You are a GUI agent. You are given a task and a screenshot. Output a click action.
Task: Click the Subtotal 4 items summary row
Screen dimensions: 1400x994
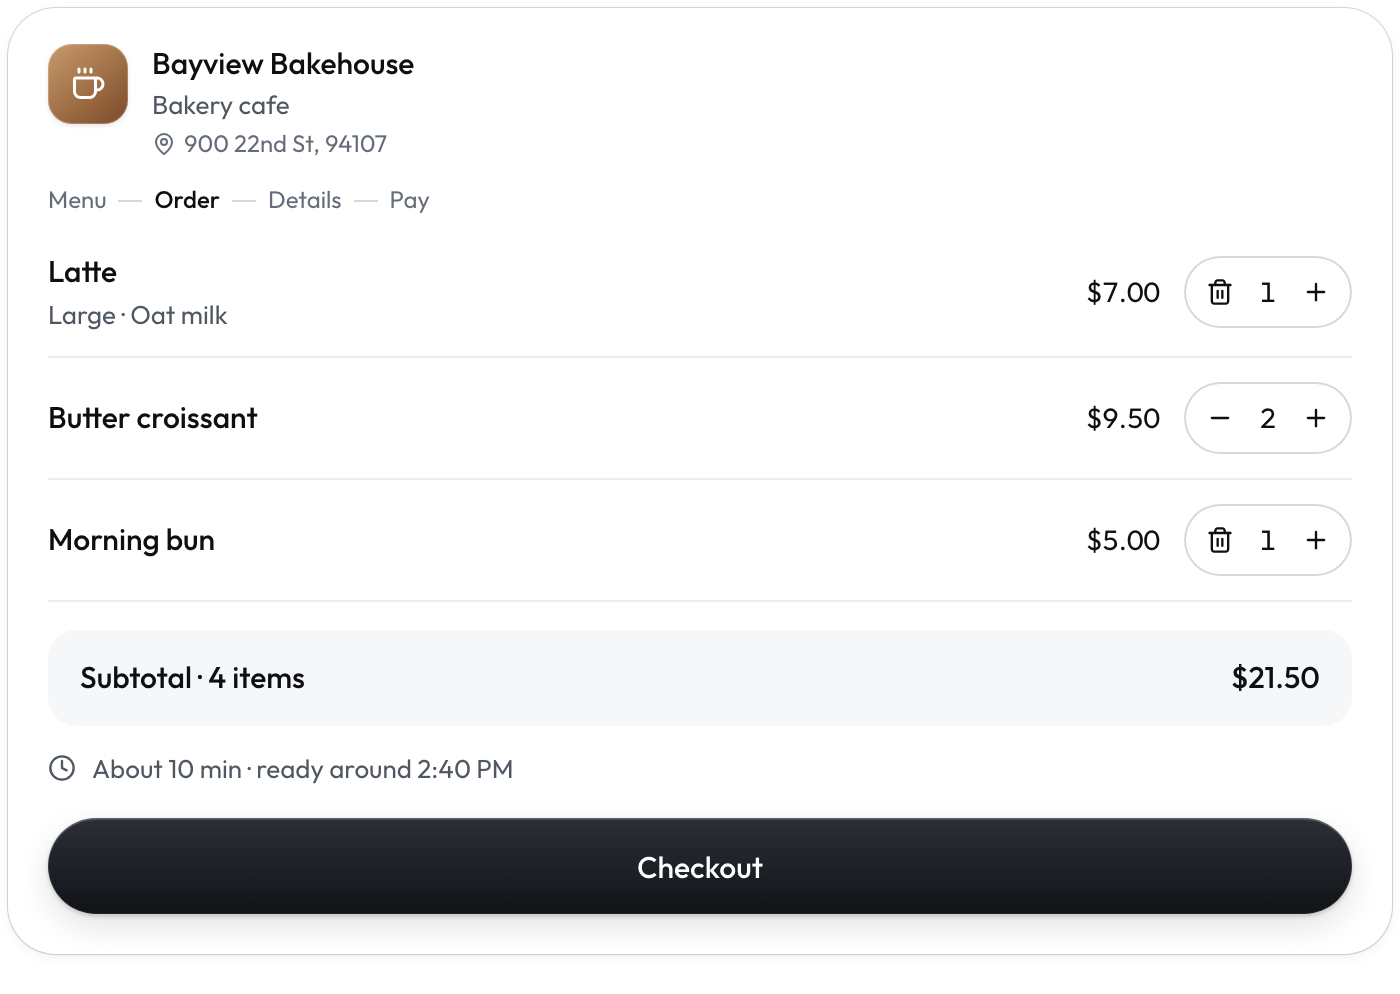coord(700,678)
